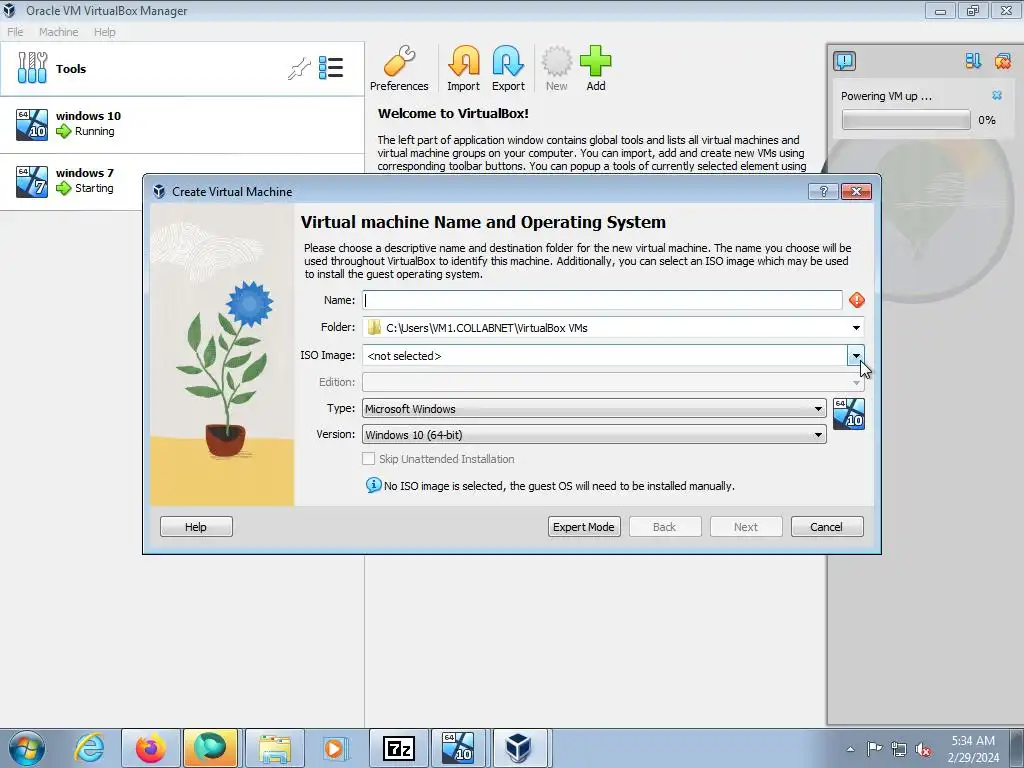1024x768 pixels.
Task: Click the network tray icon
Action: [x=899, y=749]
